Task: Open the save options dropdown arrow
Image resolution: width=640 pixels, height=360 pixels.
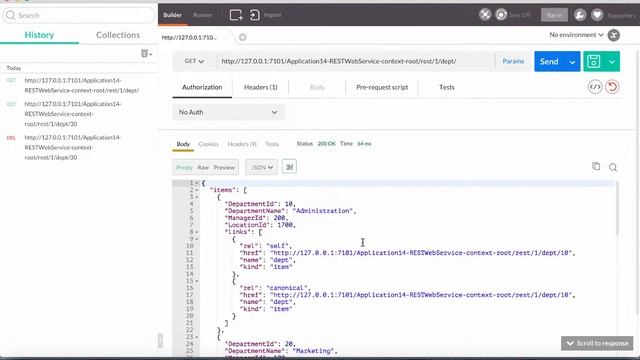Action: click(612, 62)
